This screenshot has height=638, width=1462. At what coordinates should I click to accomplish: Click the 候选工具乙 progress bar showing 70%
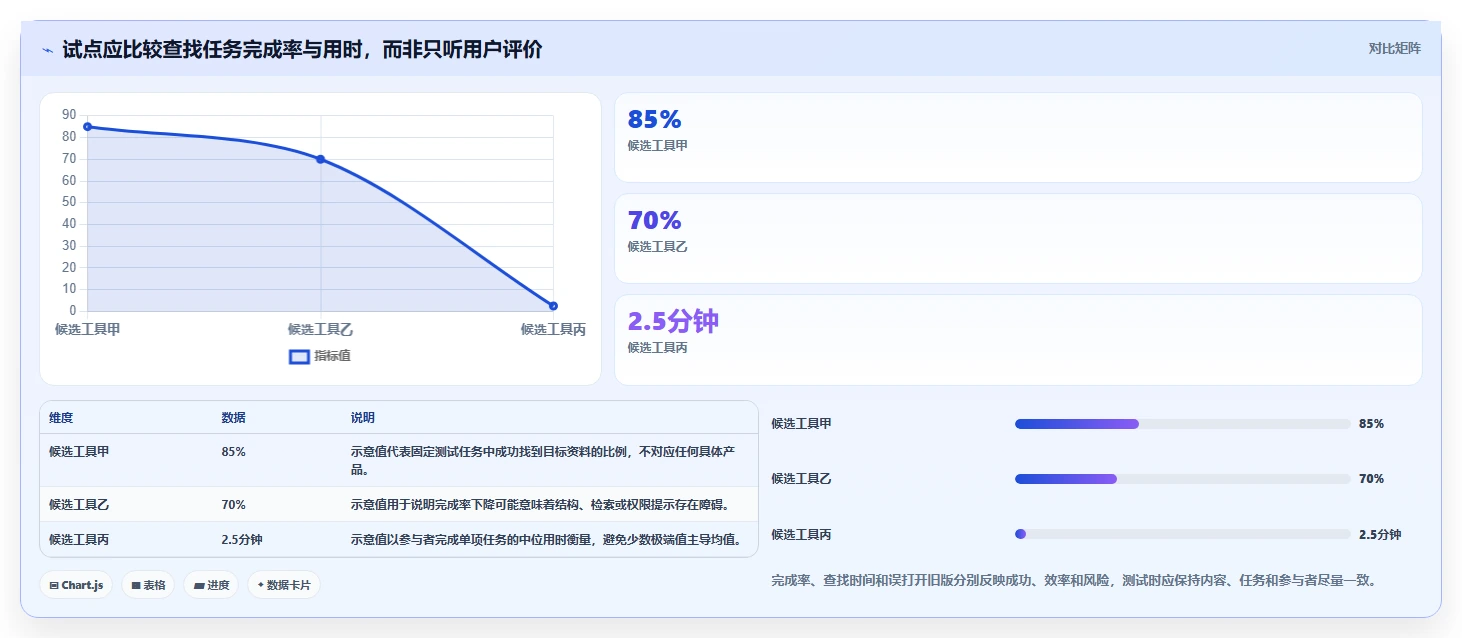coord(1183,479)
